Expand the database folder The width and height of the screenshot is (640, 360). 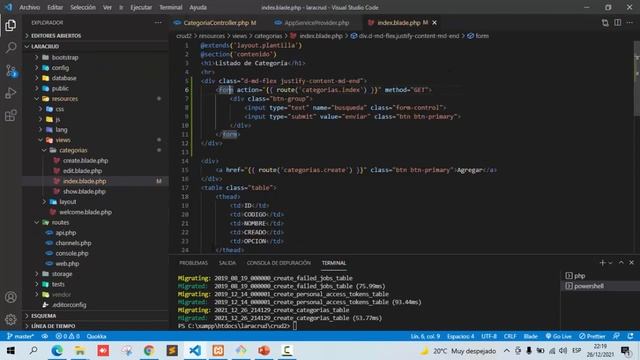click(64, 78)
